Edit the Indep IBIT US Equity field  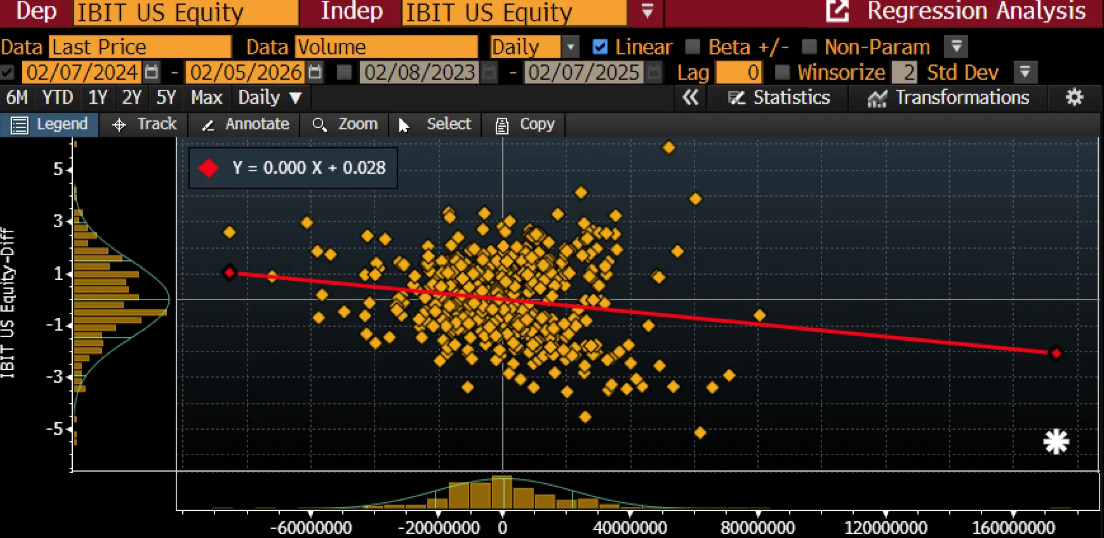pos(514,12)
